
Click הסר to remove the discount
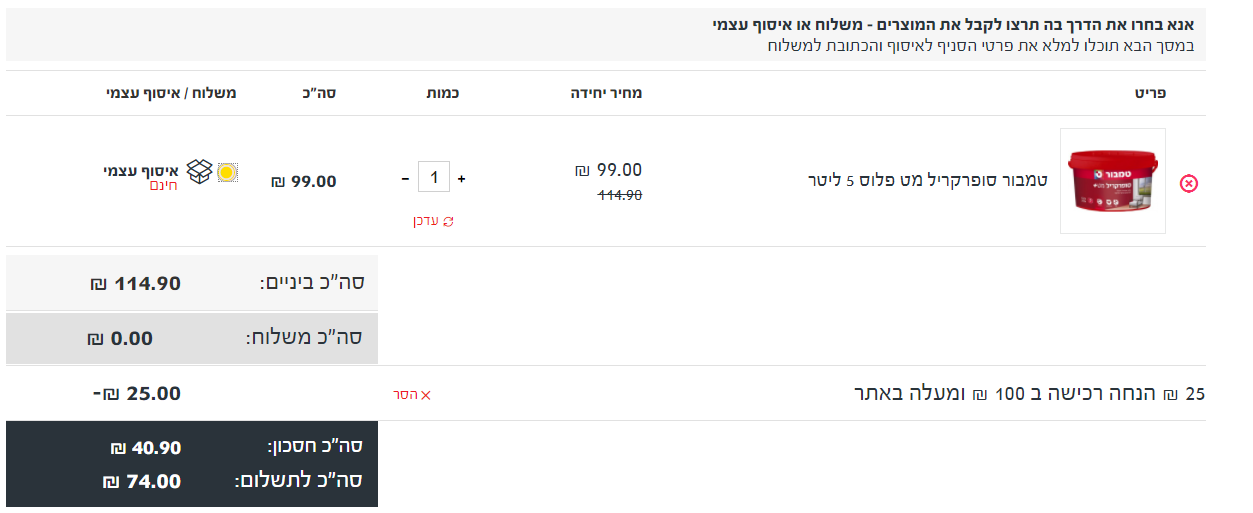[404, 395]
